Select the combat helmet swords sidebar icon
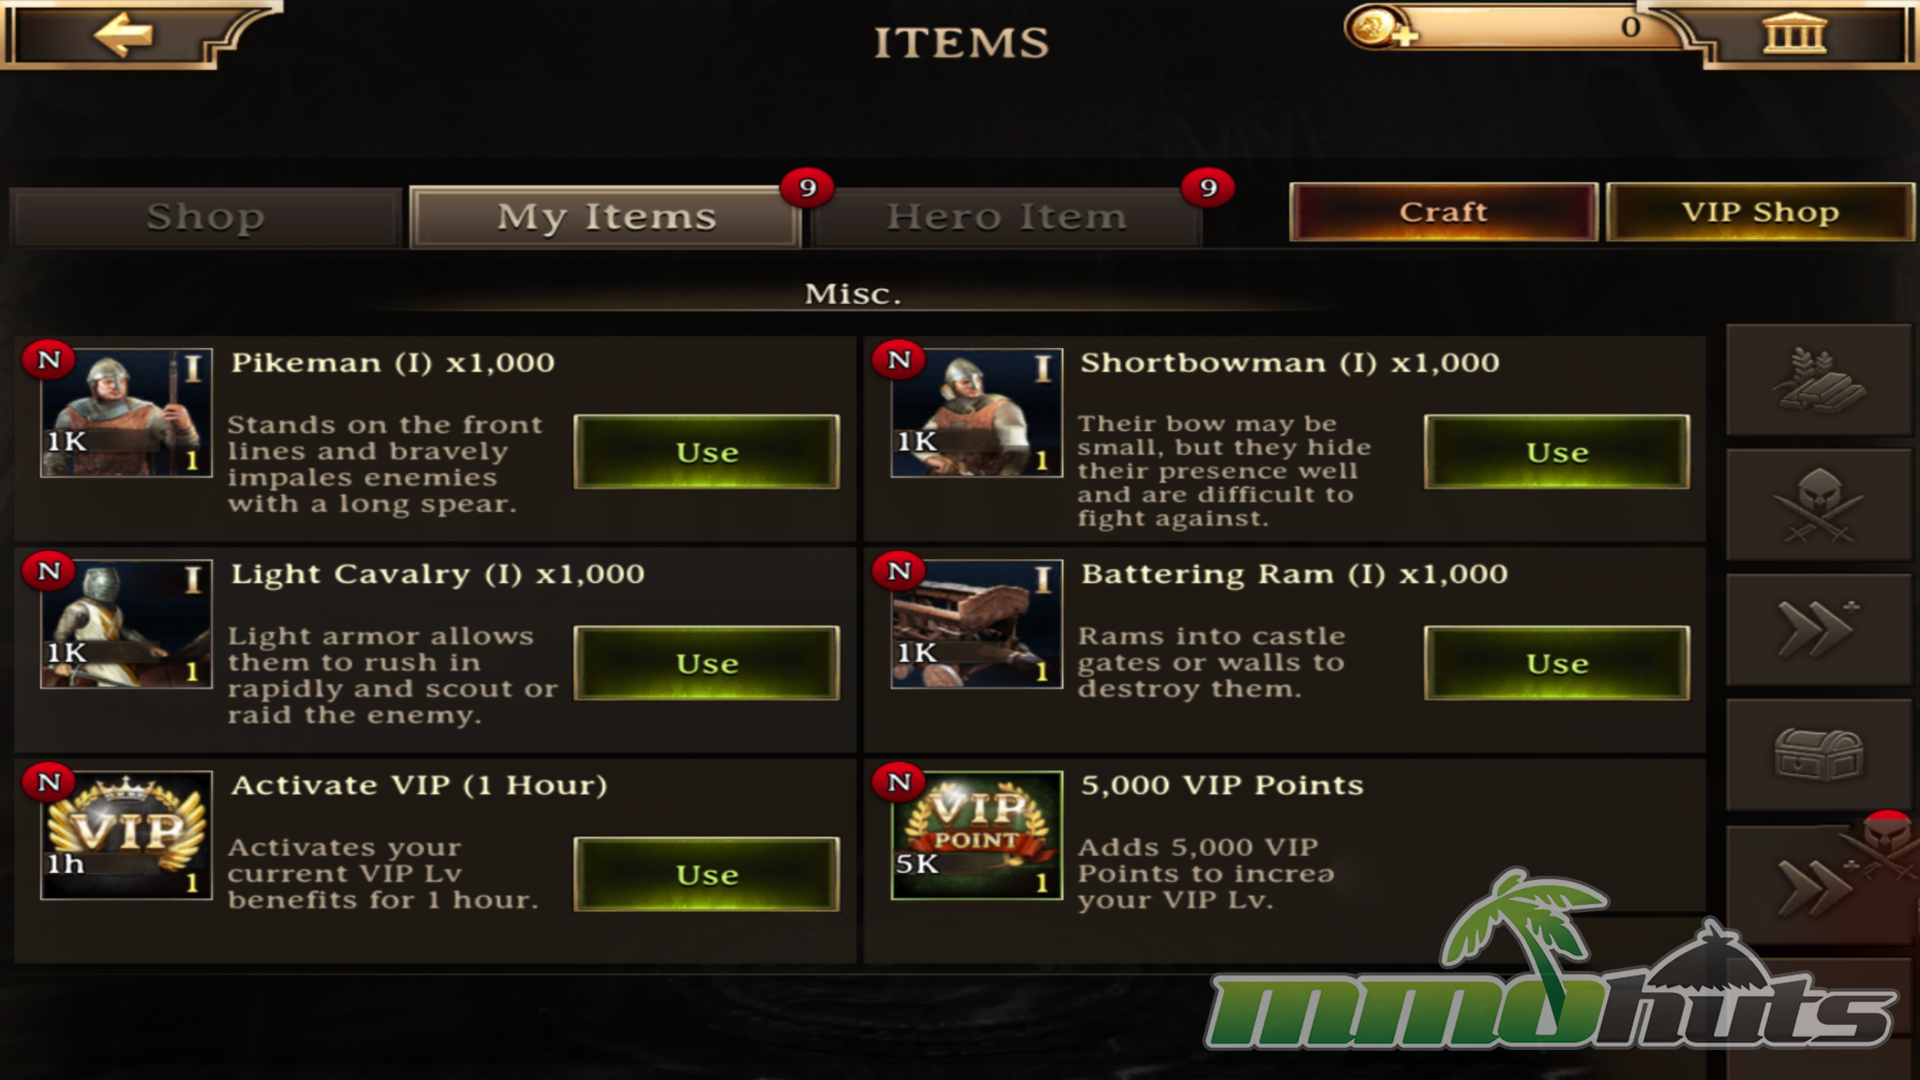This screenshot has height=1080, width=1920. pyautogui.click(x=1819, y=505)
